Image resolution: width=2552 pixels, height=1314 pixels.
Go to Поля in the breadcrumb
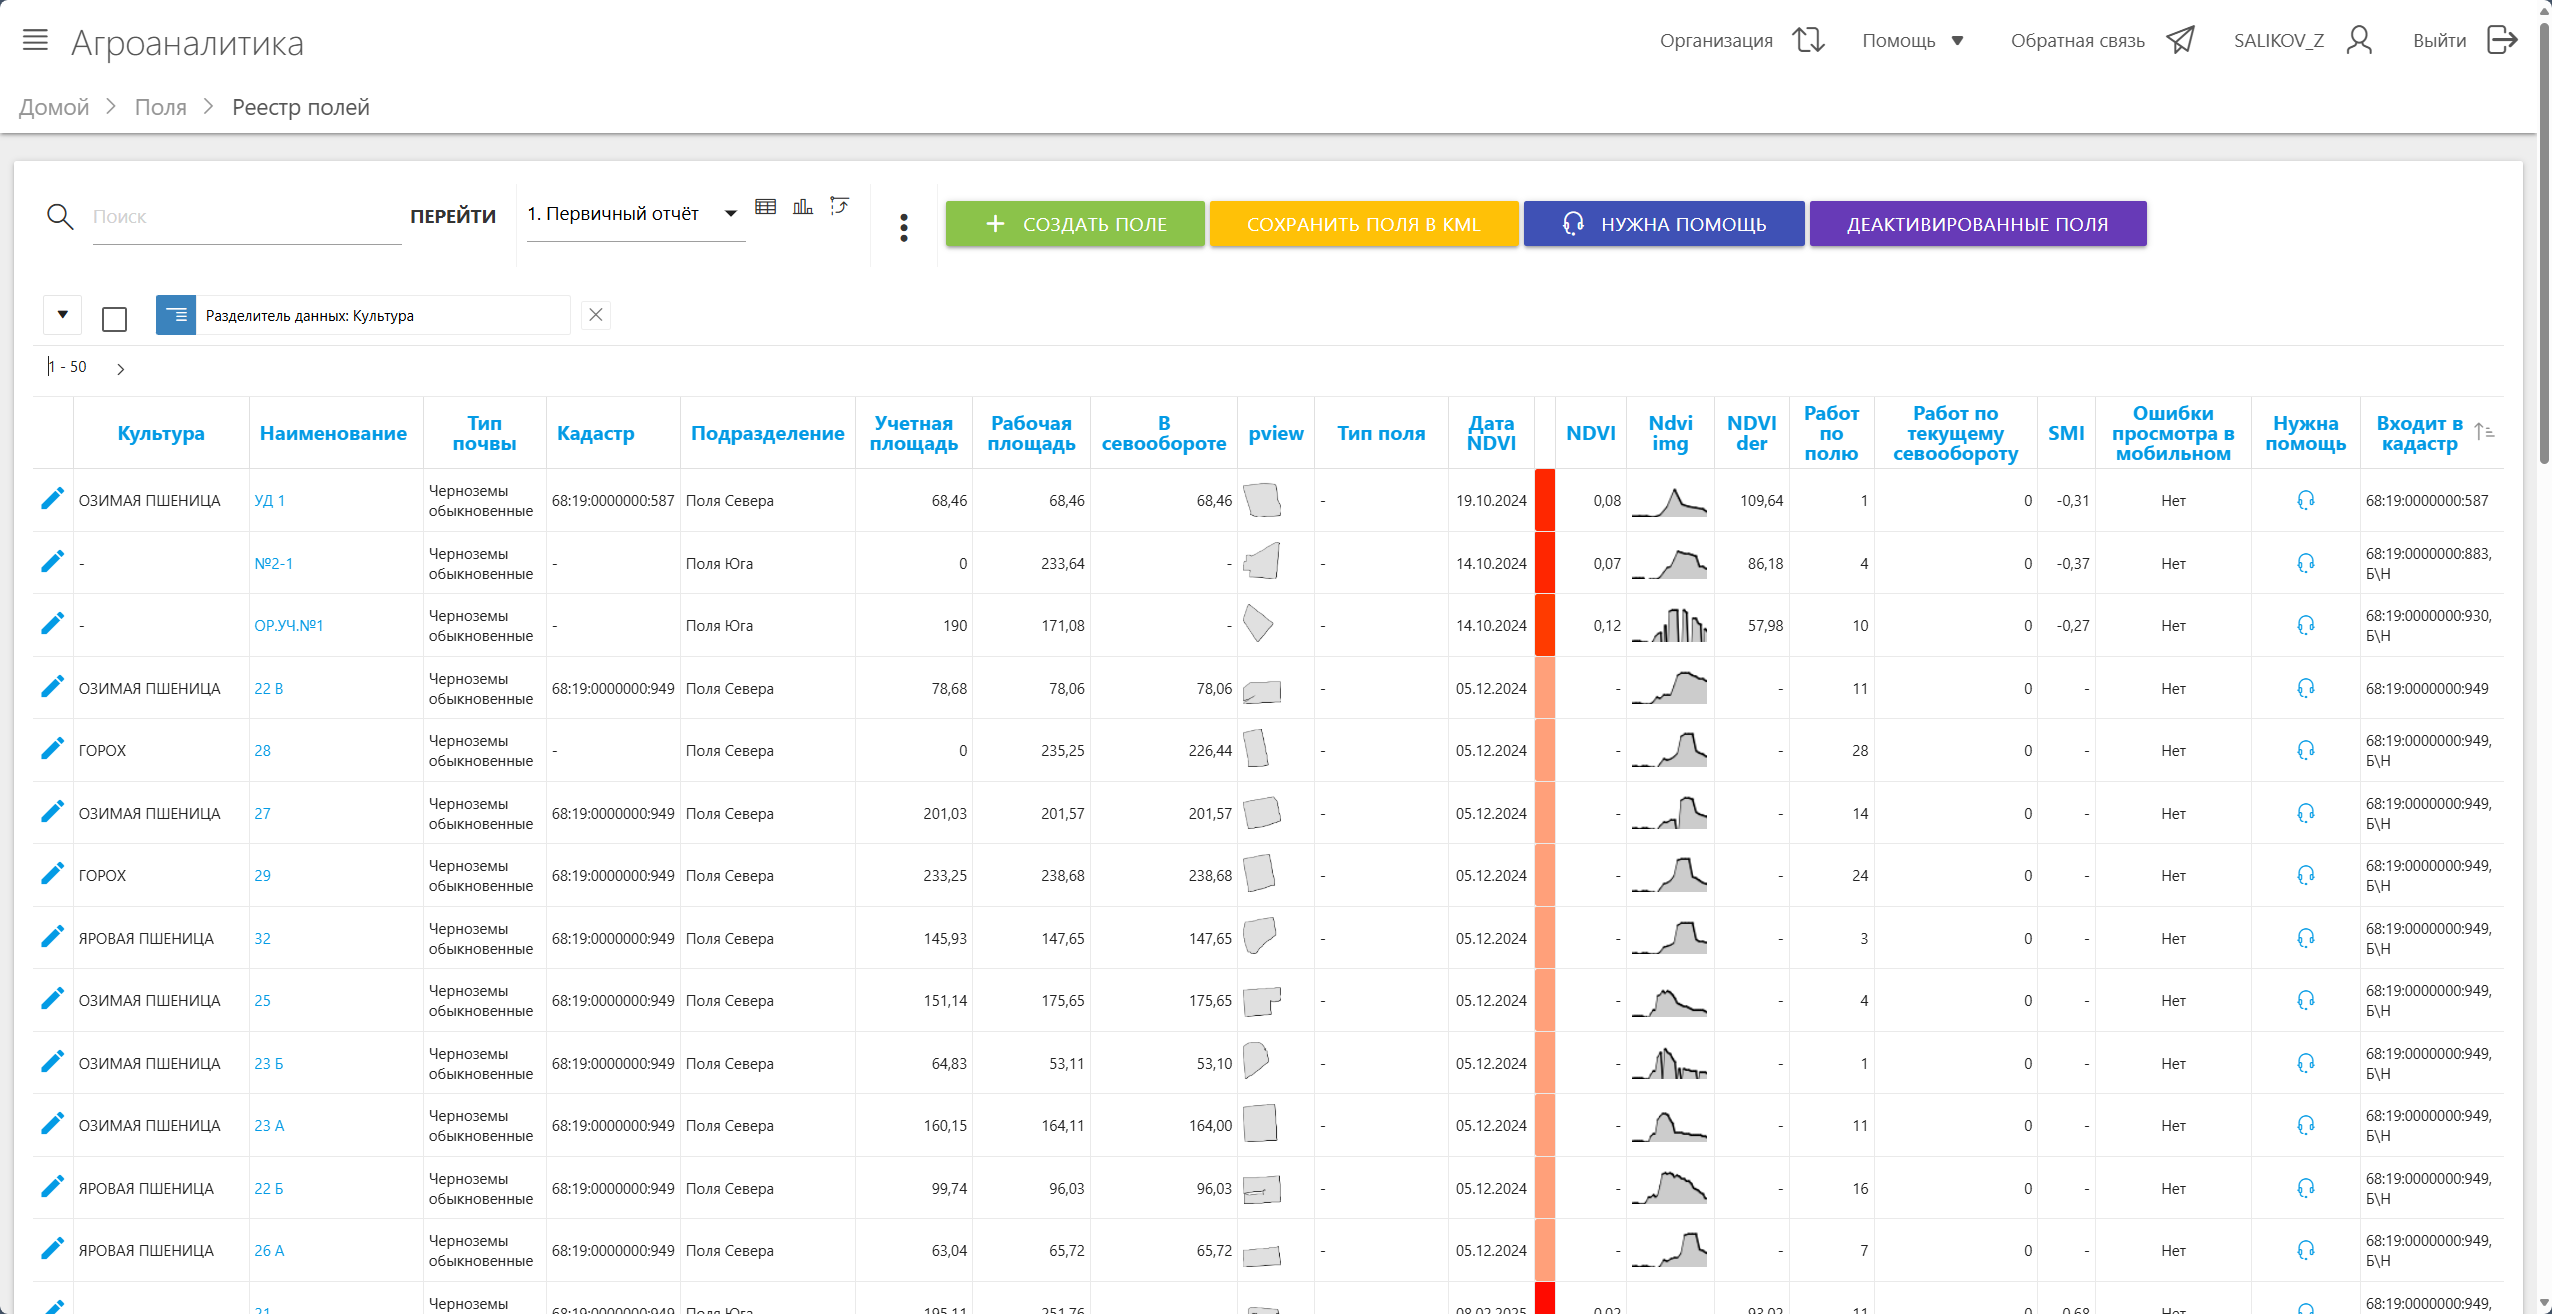point(160,107)
